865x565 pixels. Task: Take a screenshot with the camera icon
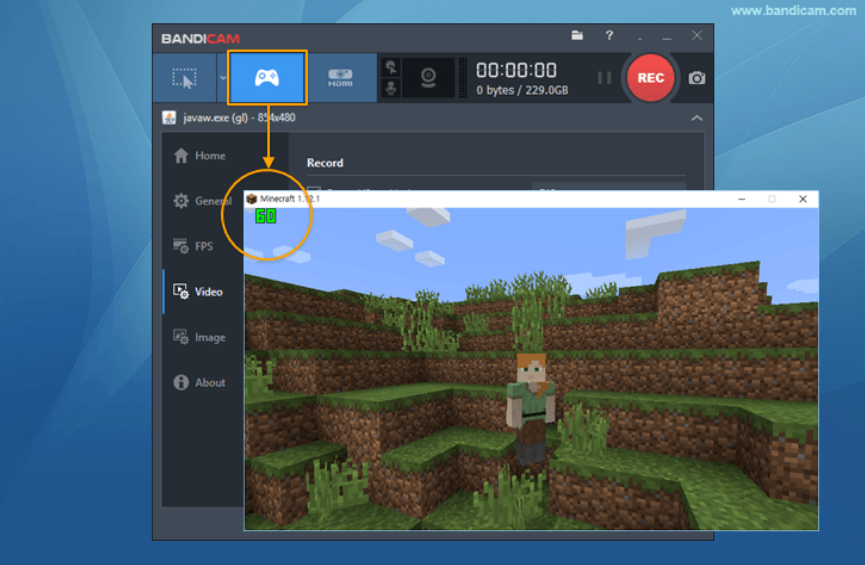[x=697, y=78]
